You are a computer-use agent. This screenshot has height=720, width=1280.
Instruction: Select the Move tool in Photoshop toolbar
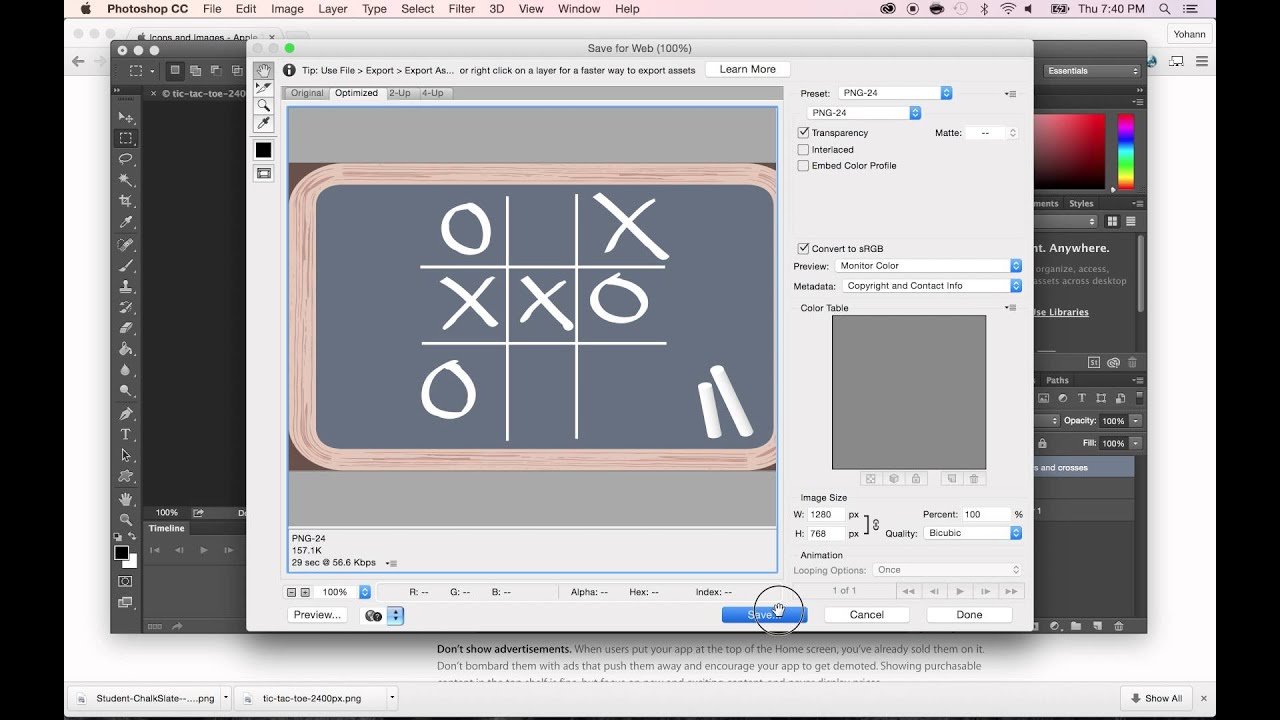126,117
